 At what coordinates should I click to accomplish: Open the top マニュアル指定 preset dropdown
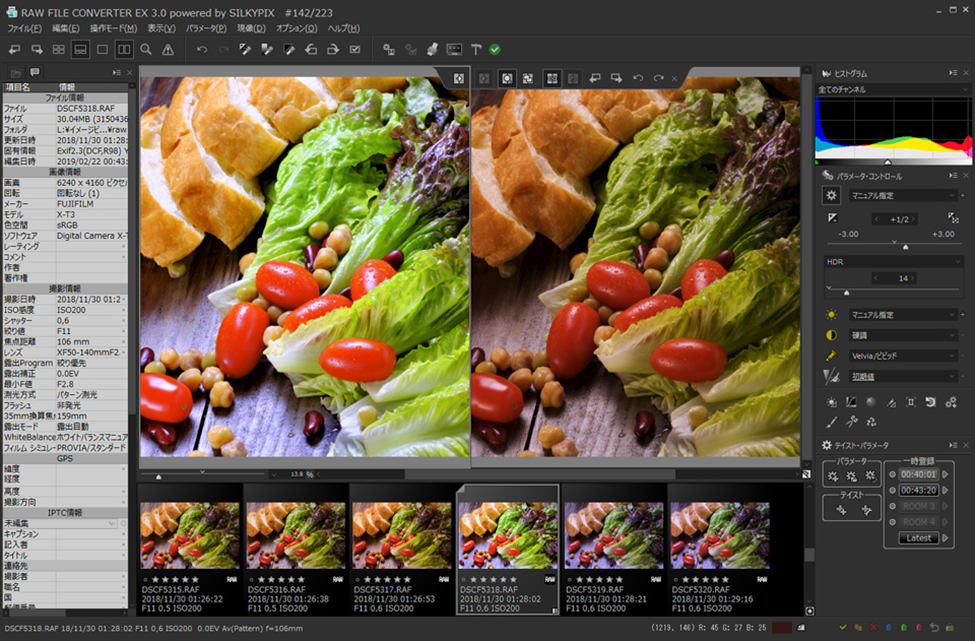coord(903,195)
